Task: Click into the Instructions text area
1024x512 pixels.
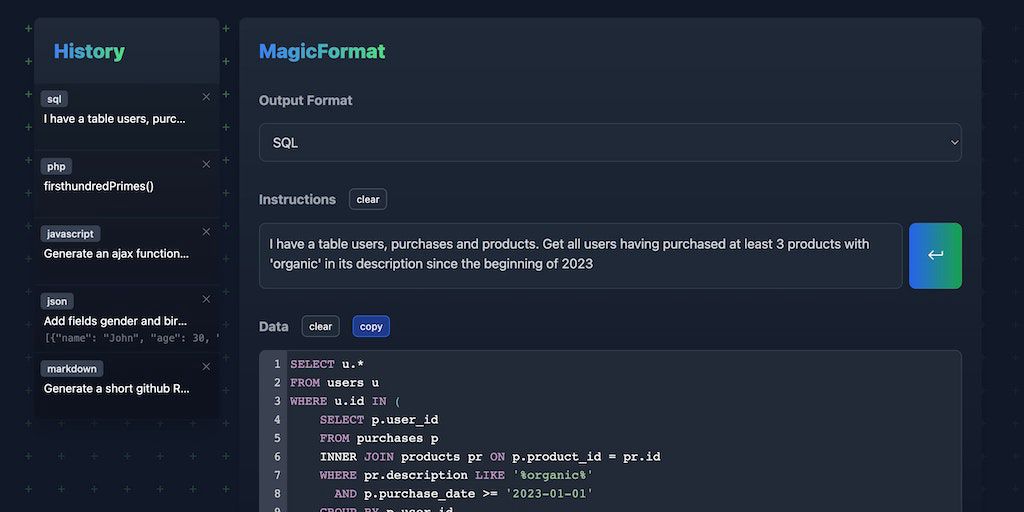Action: 580,255
